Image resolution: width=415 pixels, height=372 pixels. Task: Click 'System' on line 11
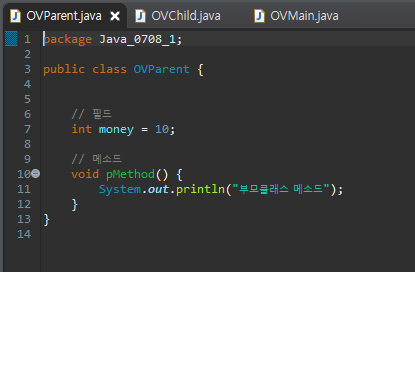120,189
